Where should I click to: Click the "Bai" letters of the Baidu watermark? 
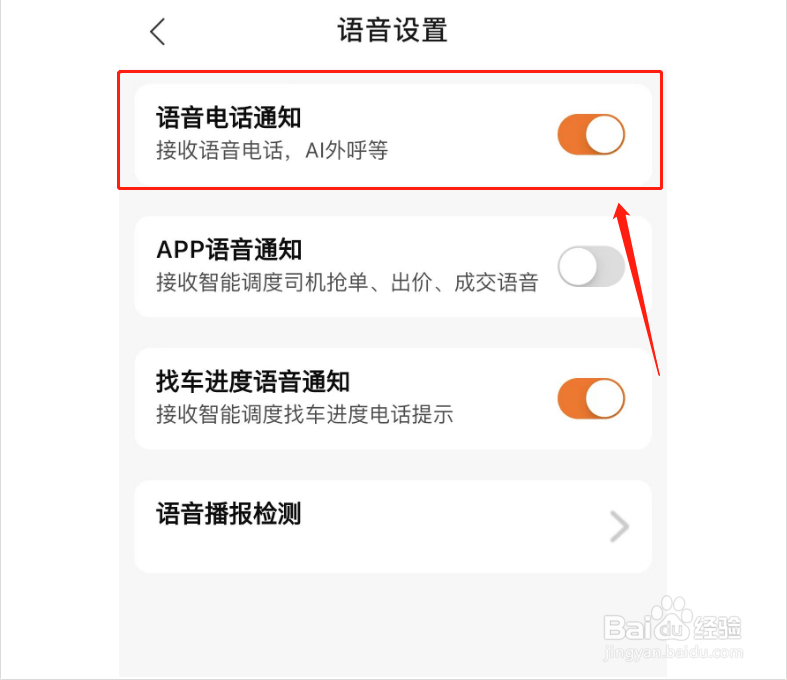tap(629, 627)
